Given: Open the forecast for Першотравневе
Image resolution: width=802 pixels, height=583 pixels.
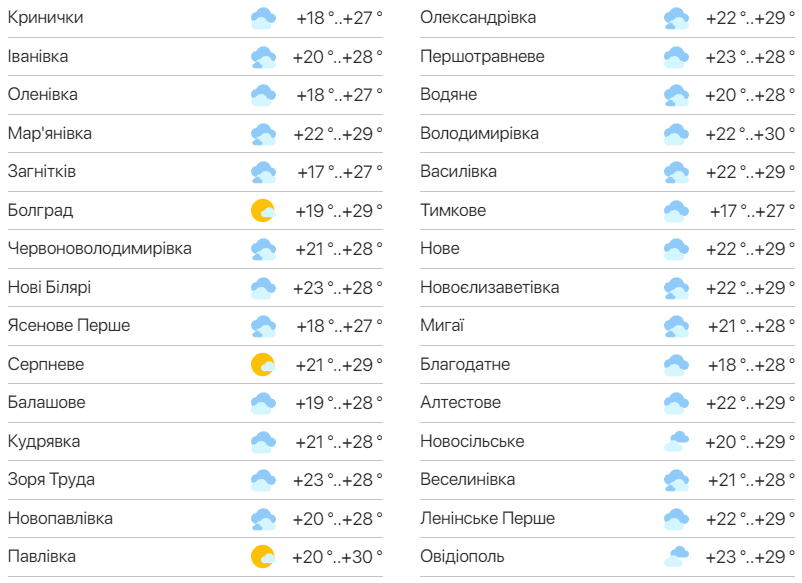Looking at the screenshot, I should coord(470,56).
